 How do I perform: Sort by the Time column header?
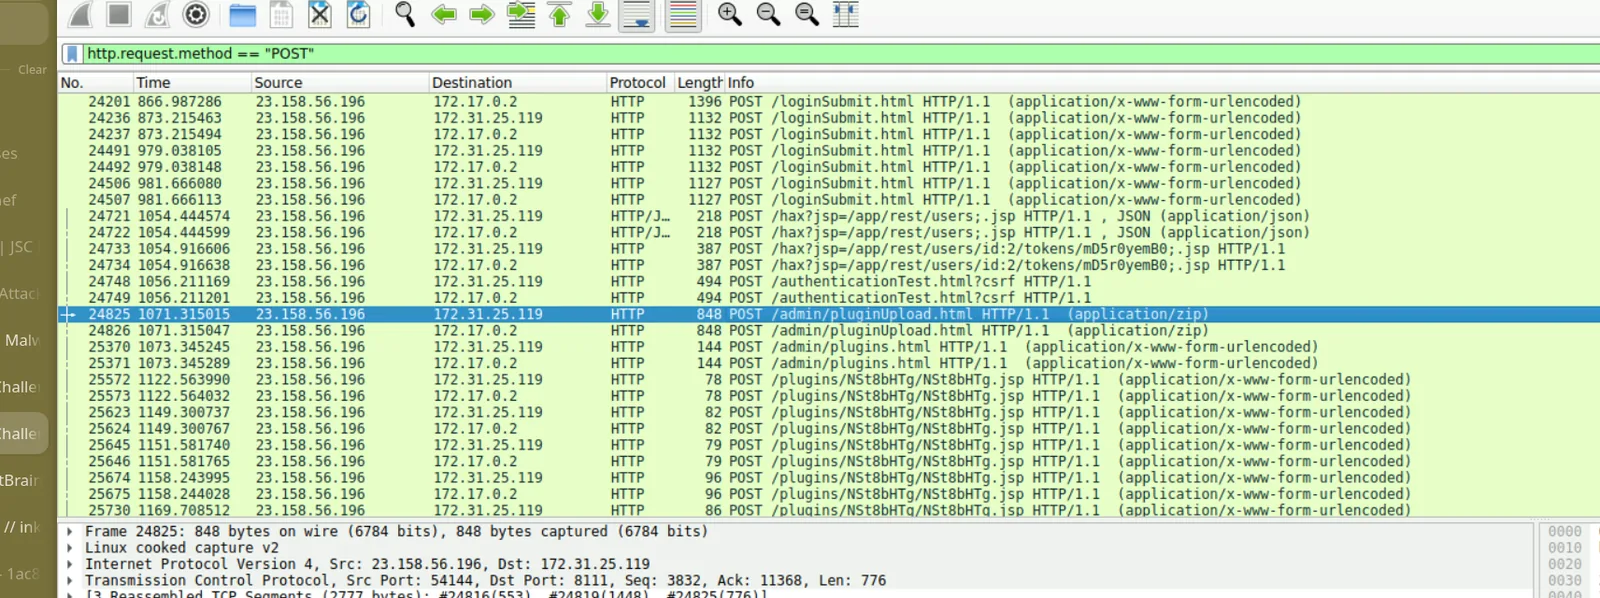[x=192, y=83]
